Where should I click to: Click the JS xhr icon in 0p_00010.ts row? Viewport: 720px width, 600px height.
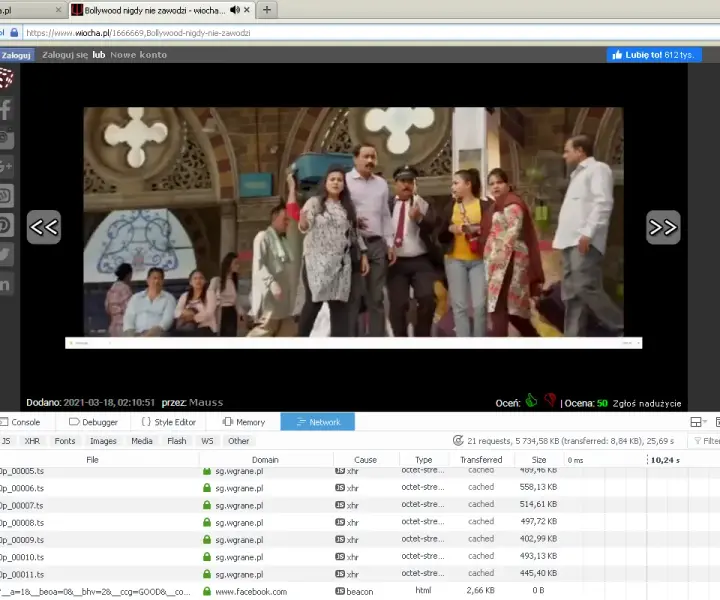tap(340, 556)
